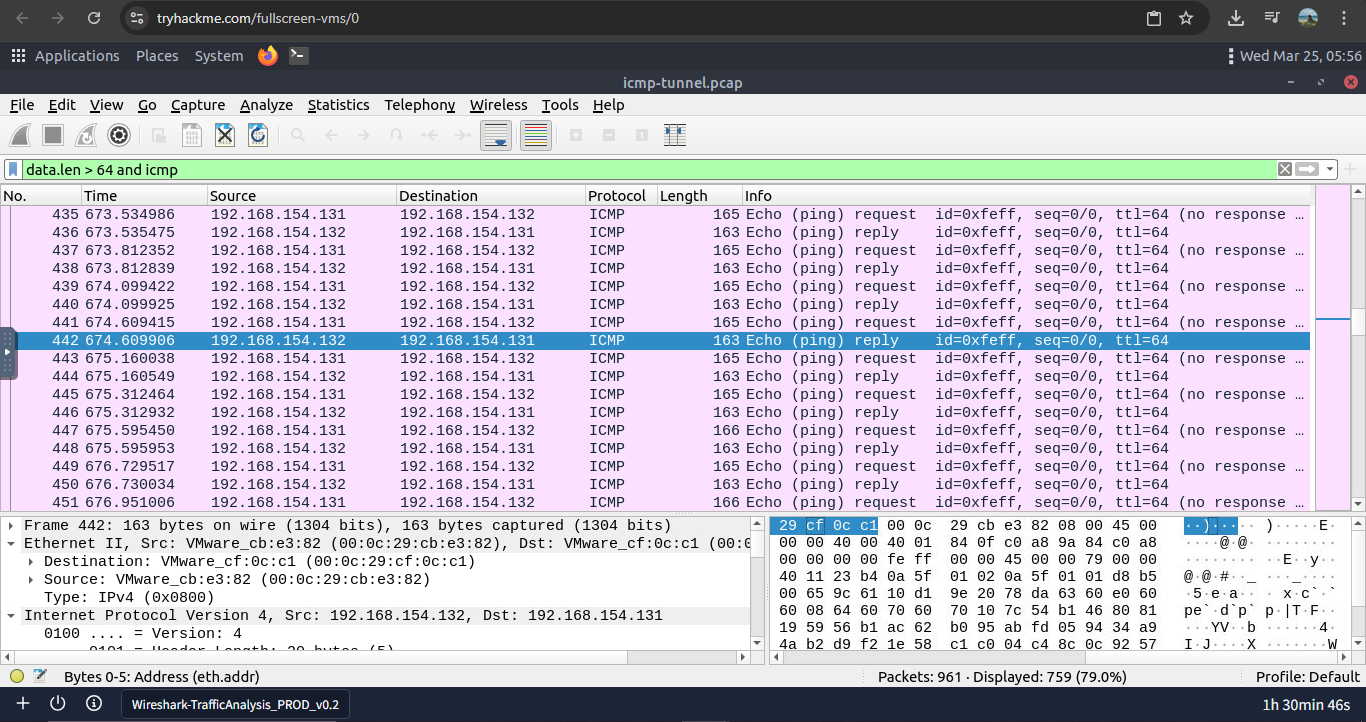This screenshot has width=1366, height=722.
Task: Close this capture file via the toolbar
Action: pos(225,135)
